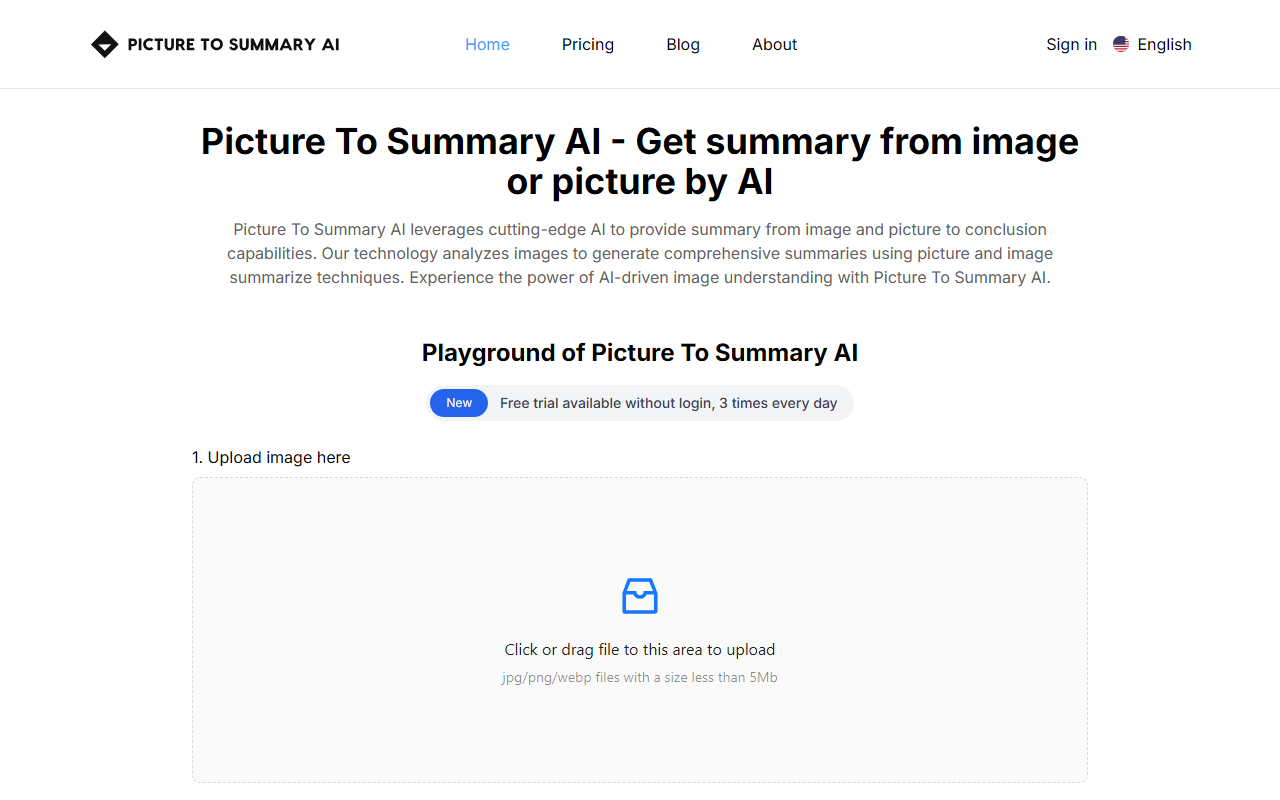Image resolution: width=1280 pixels, height=800 pixels.
Task: Click the blue New badge
Action: click(x=459, y=403)
